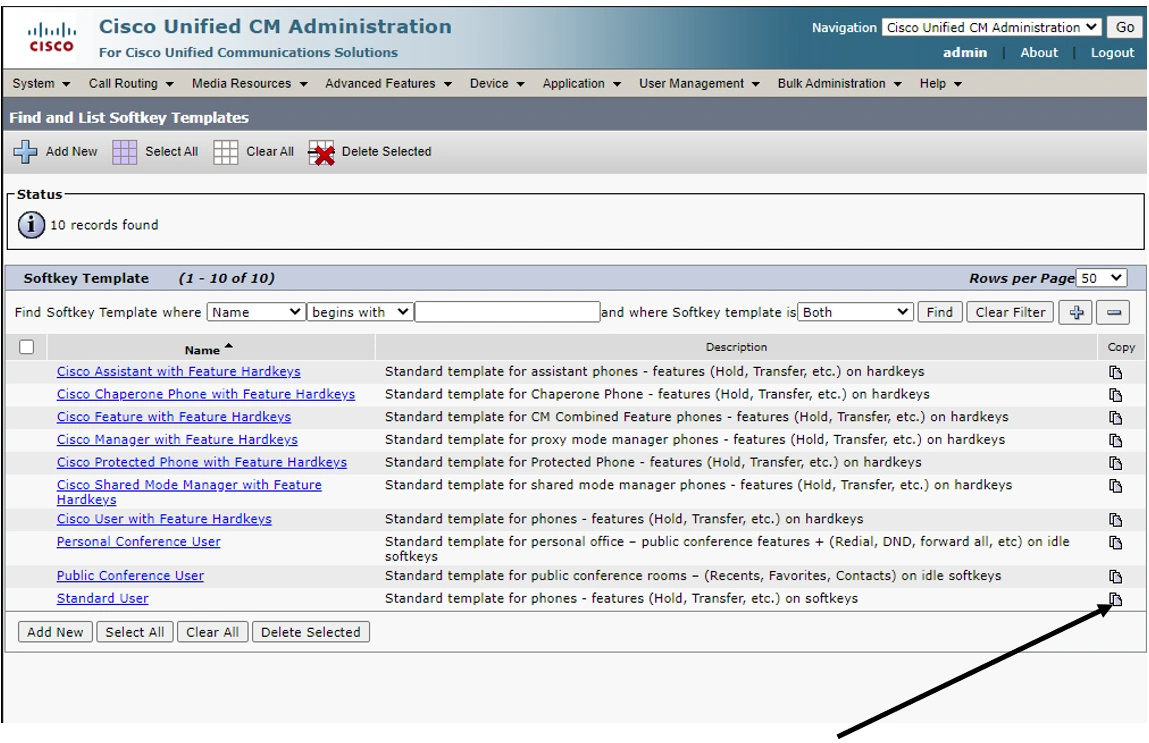Click the '10 records found' status text
The image size is (1149, 743).
click(104, 225)
